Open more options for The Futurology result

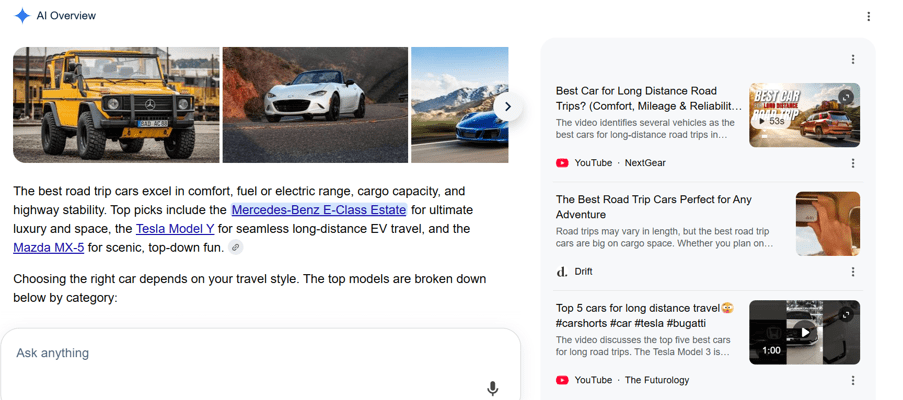[x=853, y=380]
